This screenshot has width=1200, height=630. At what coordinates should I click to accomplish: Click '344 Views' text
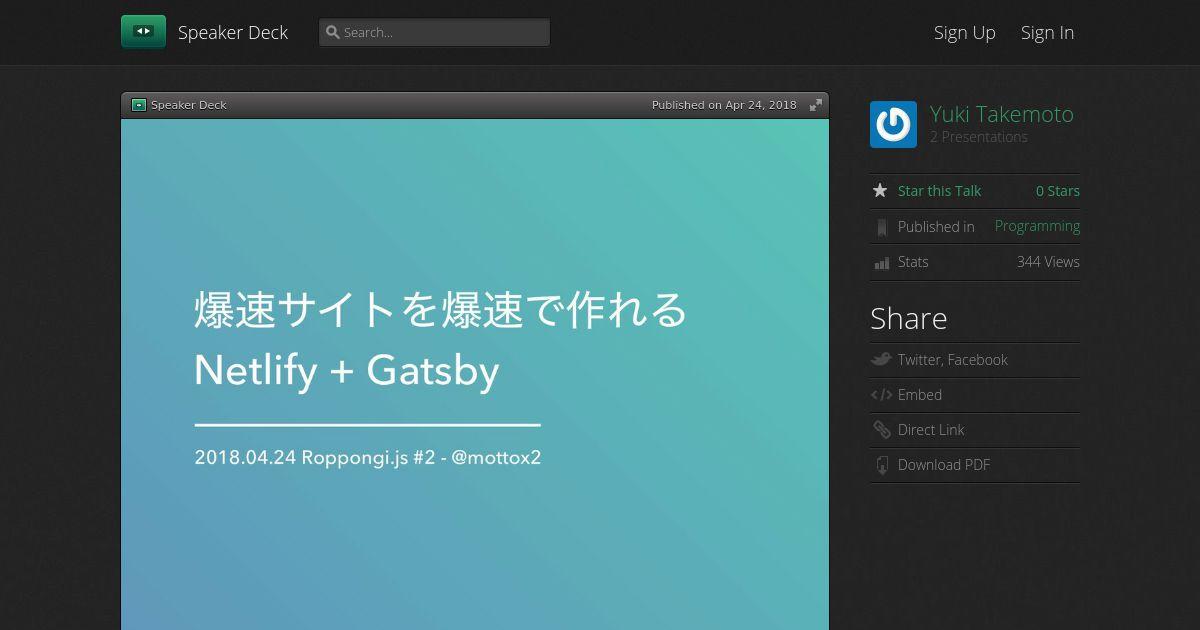tap(1048, 262)
